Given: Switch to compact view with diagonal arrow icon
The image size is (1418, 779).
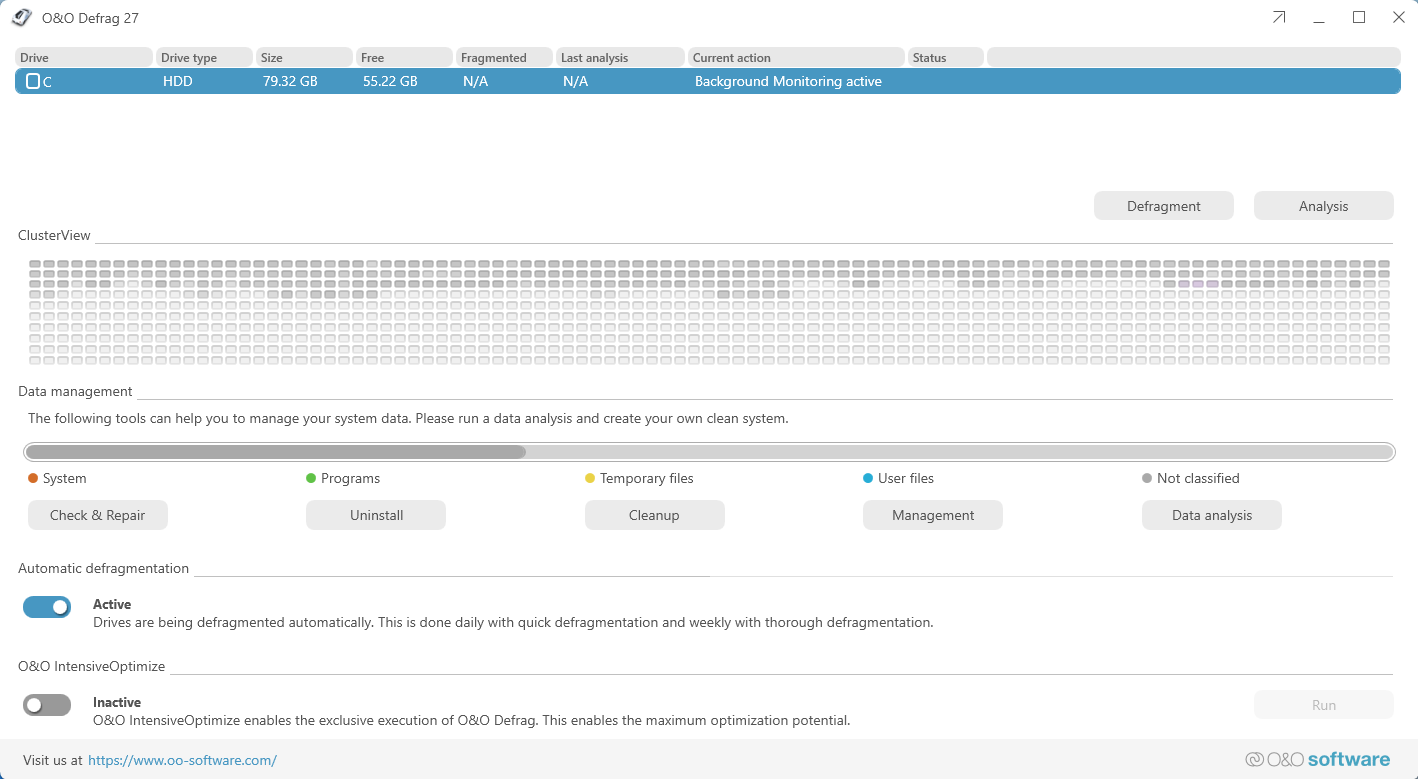Looking at the screenshot, I should point(1279,17).
